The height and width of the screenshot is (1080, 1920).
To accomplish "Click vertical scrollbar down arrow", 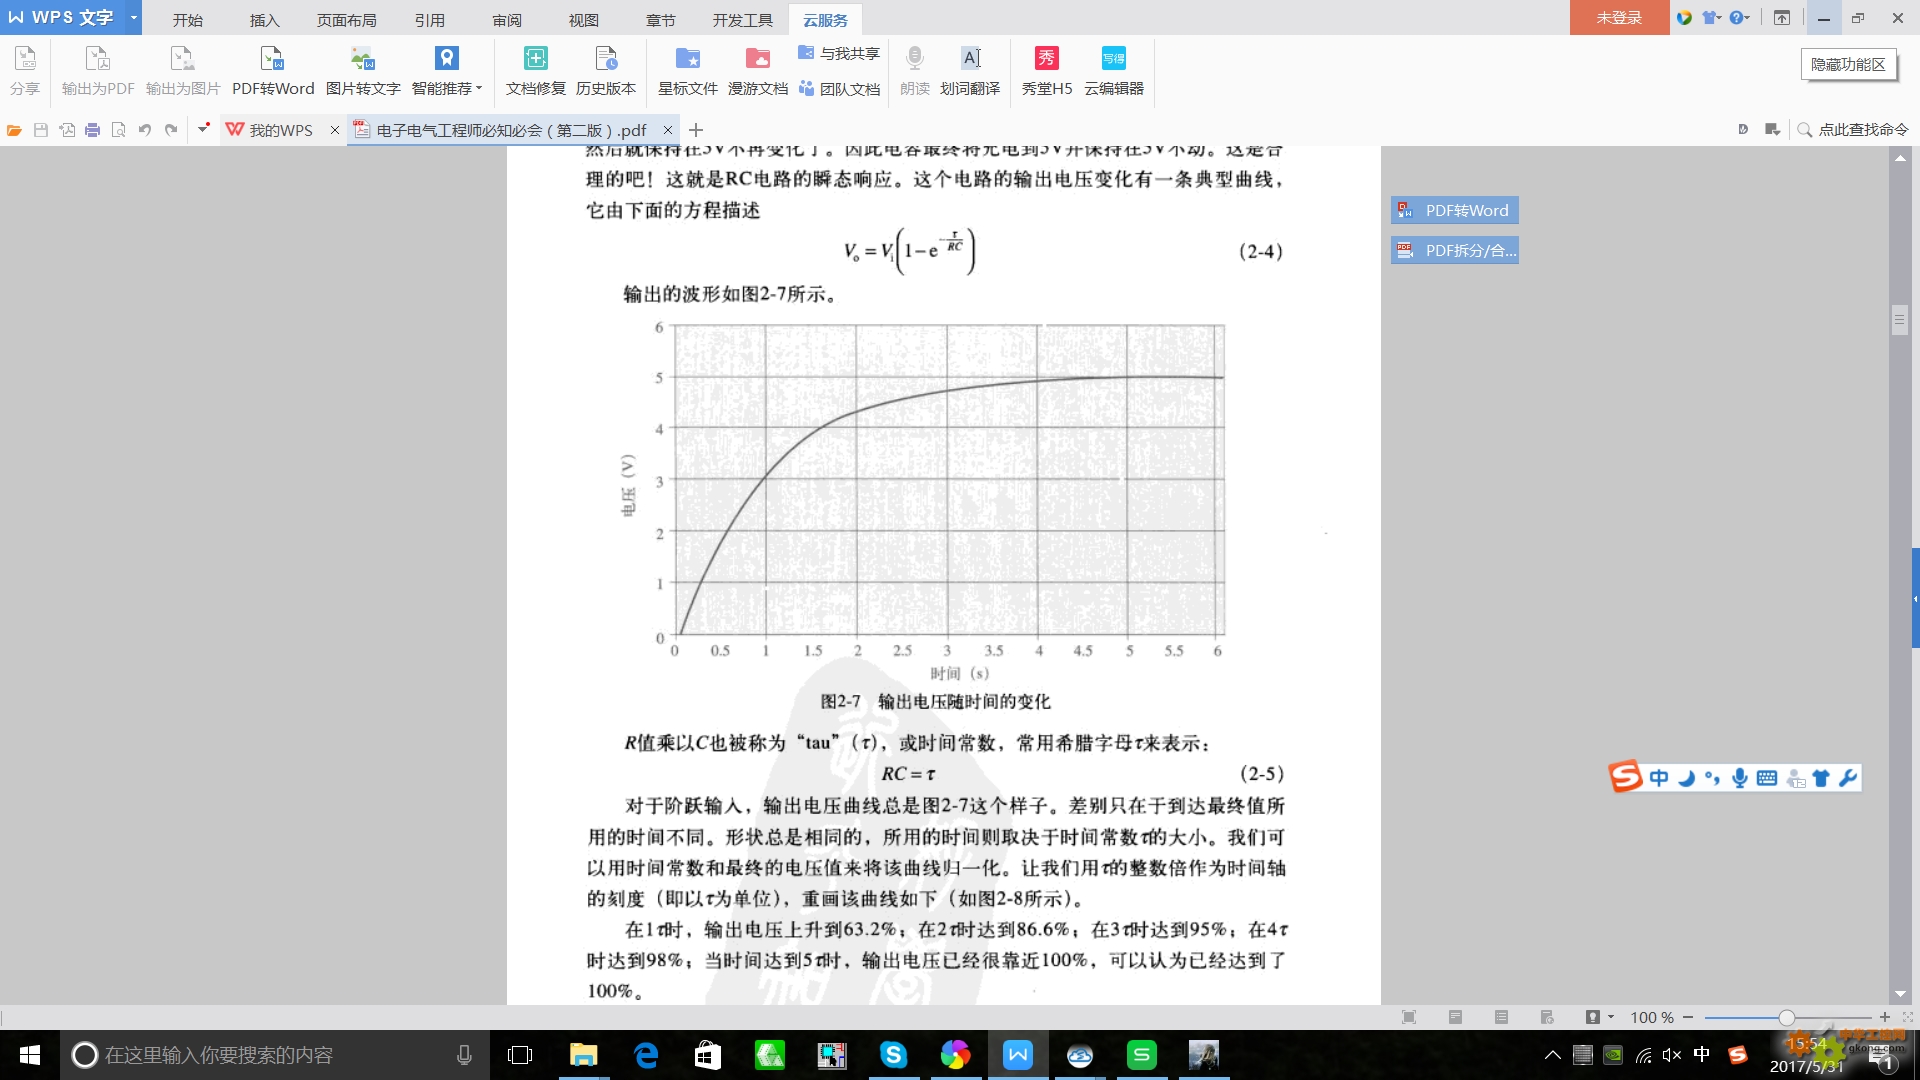I will coord(1900,994).
